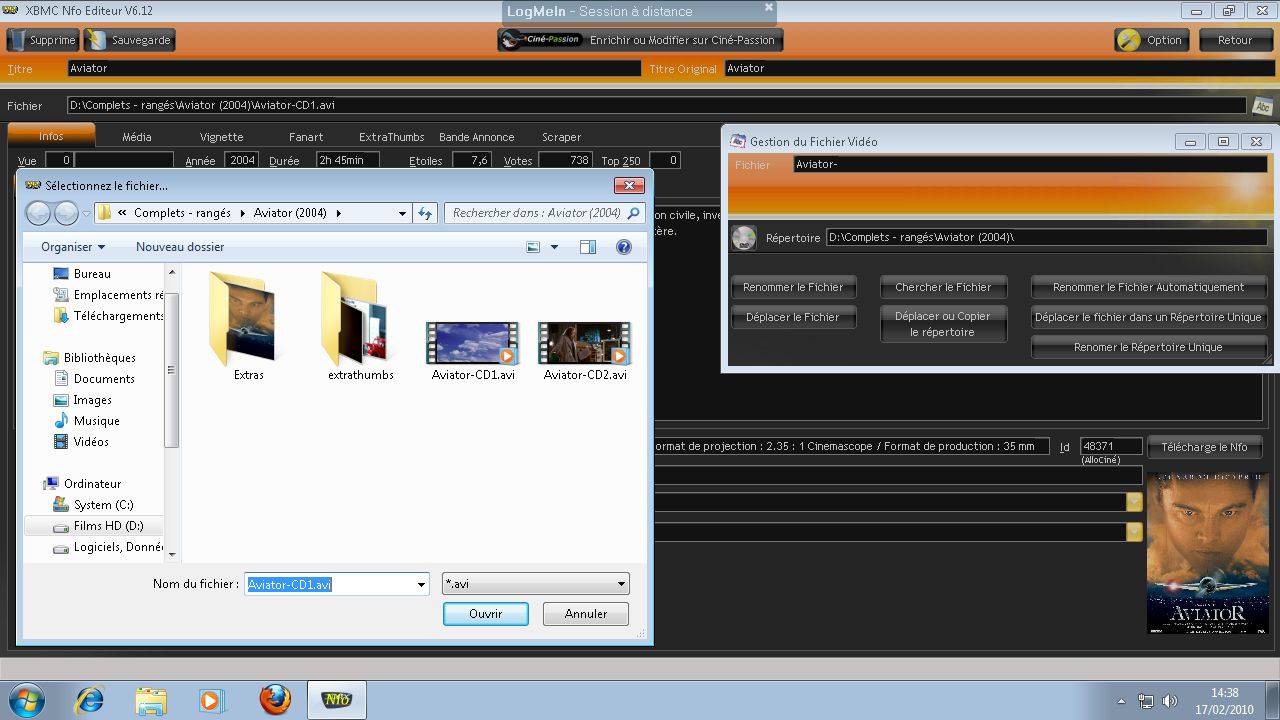This screenshot has width=1280, height=720.
Task: Click the disc icon beside Répertoire
Action: [744, 238]
